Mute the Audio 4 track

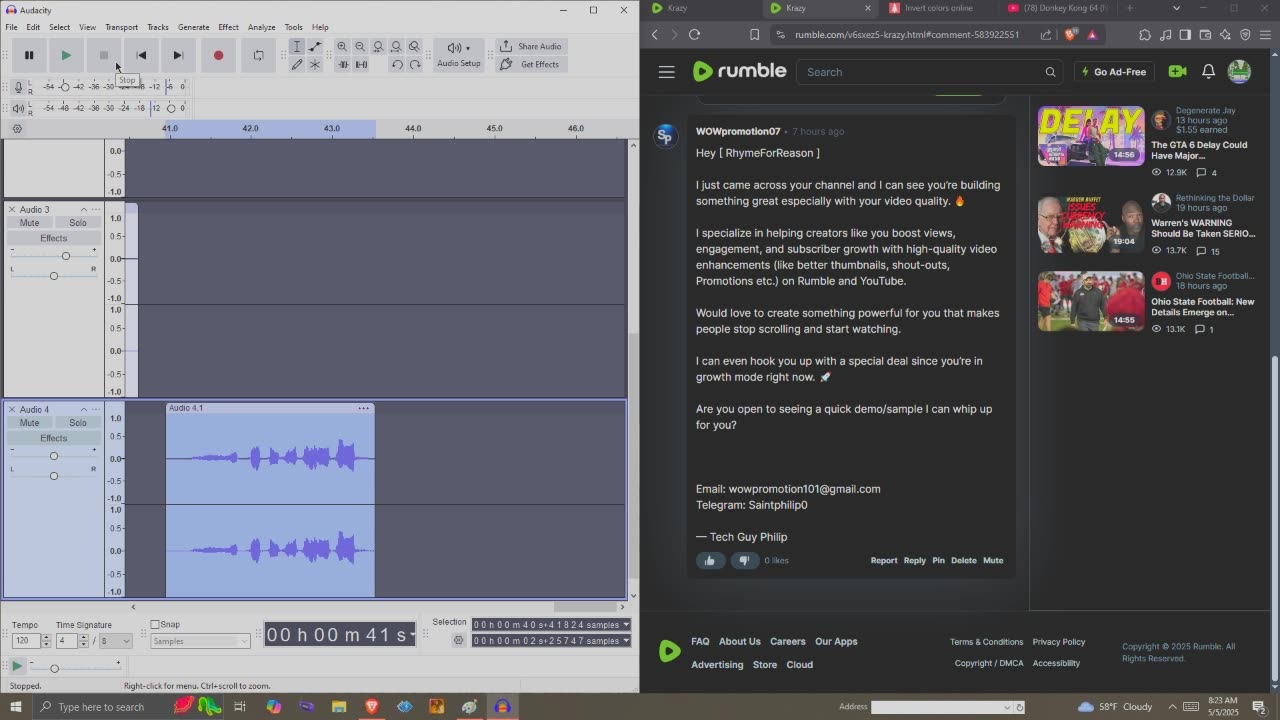click(x=30, y=423)
